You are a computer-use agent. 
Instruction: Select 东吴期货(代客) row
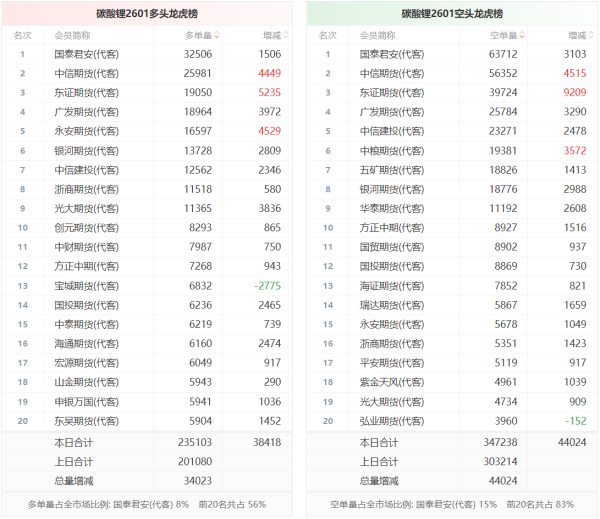coord(147,421)
